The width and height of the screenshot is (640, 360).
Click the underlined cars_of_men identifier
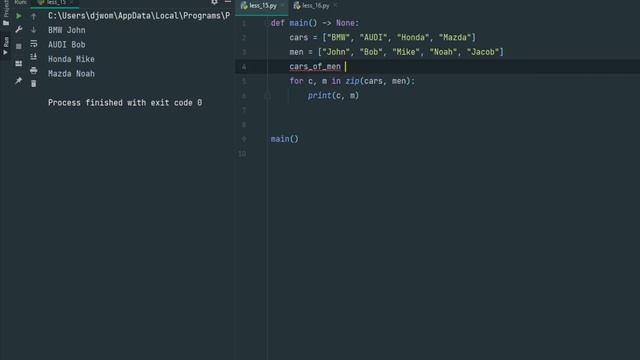pos(315,67)
